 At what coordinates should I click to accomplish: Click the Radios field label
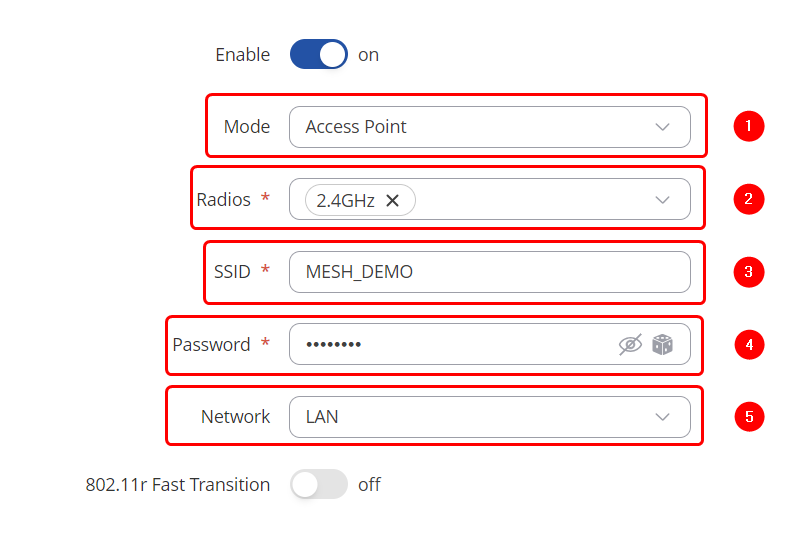coord(224,199)
